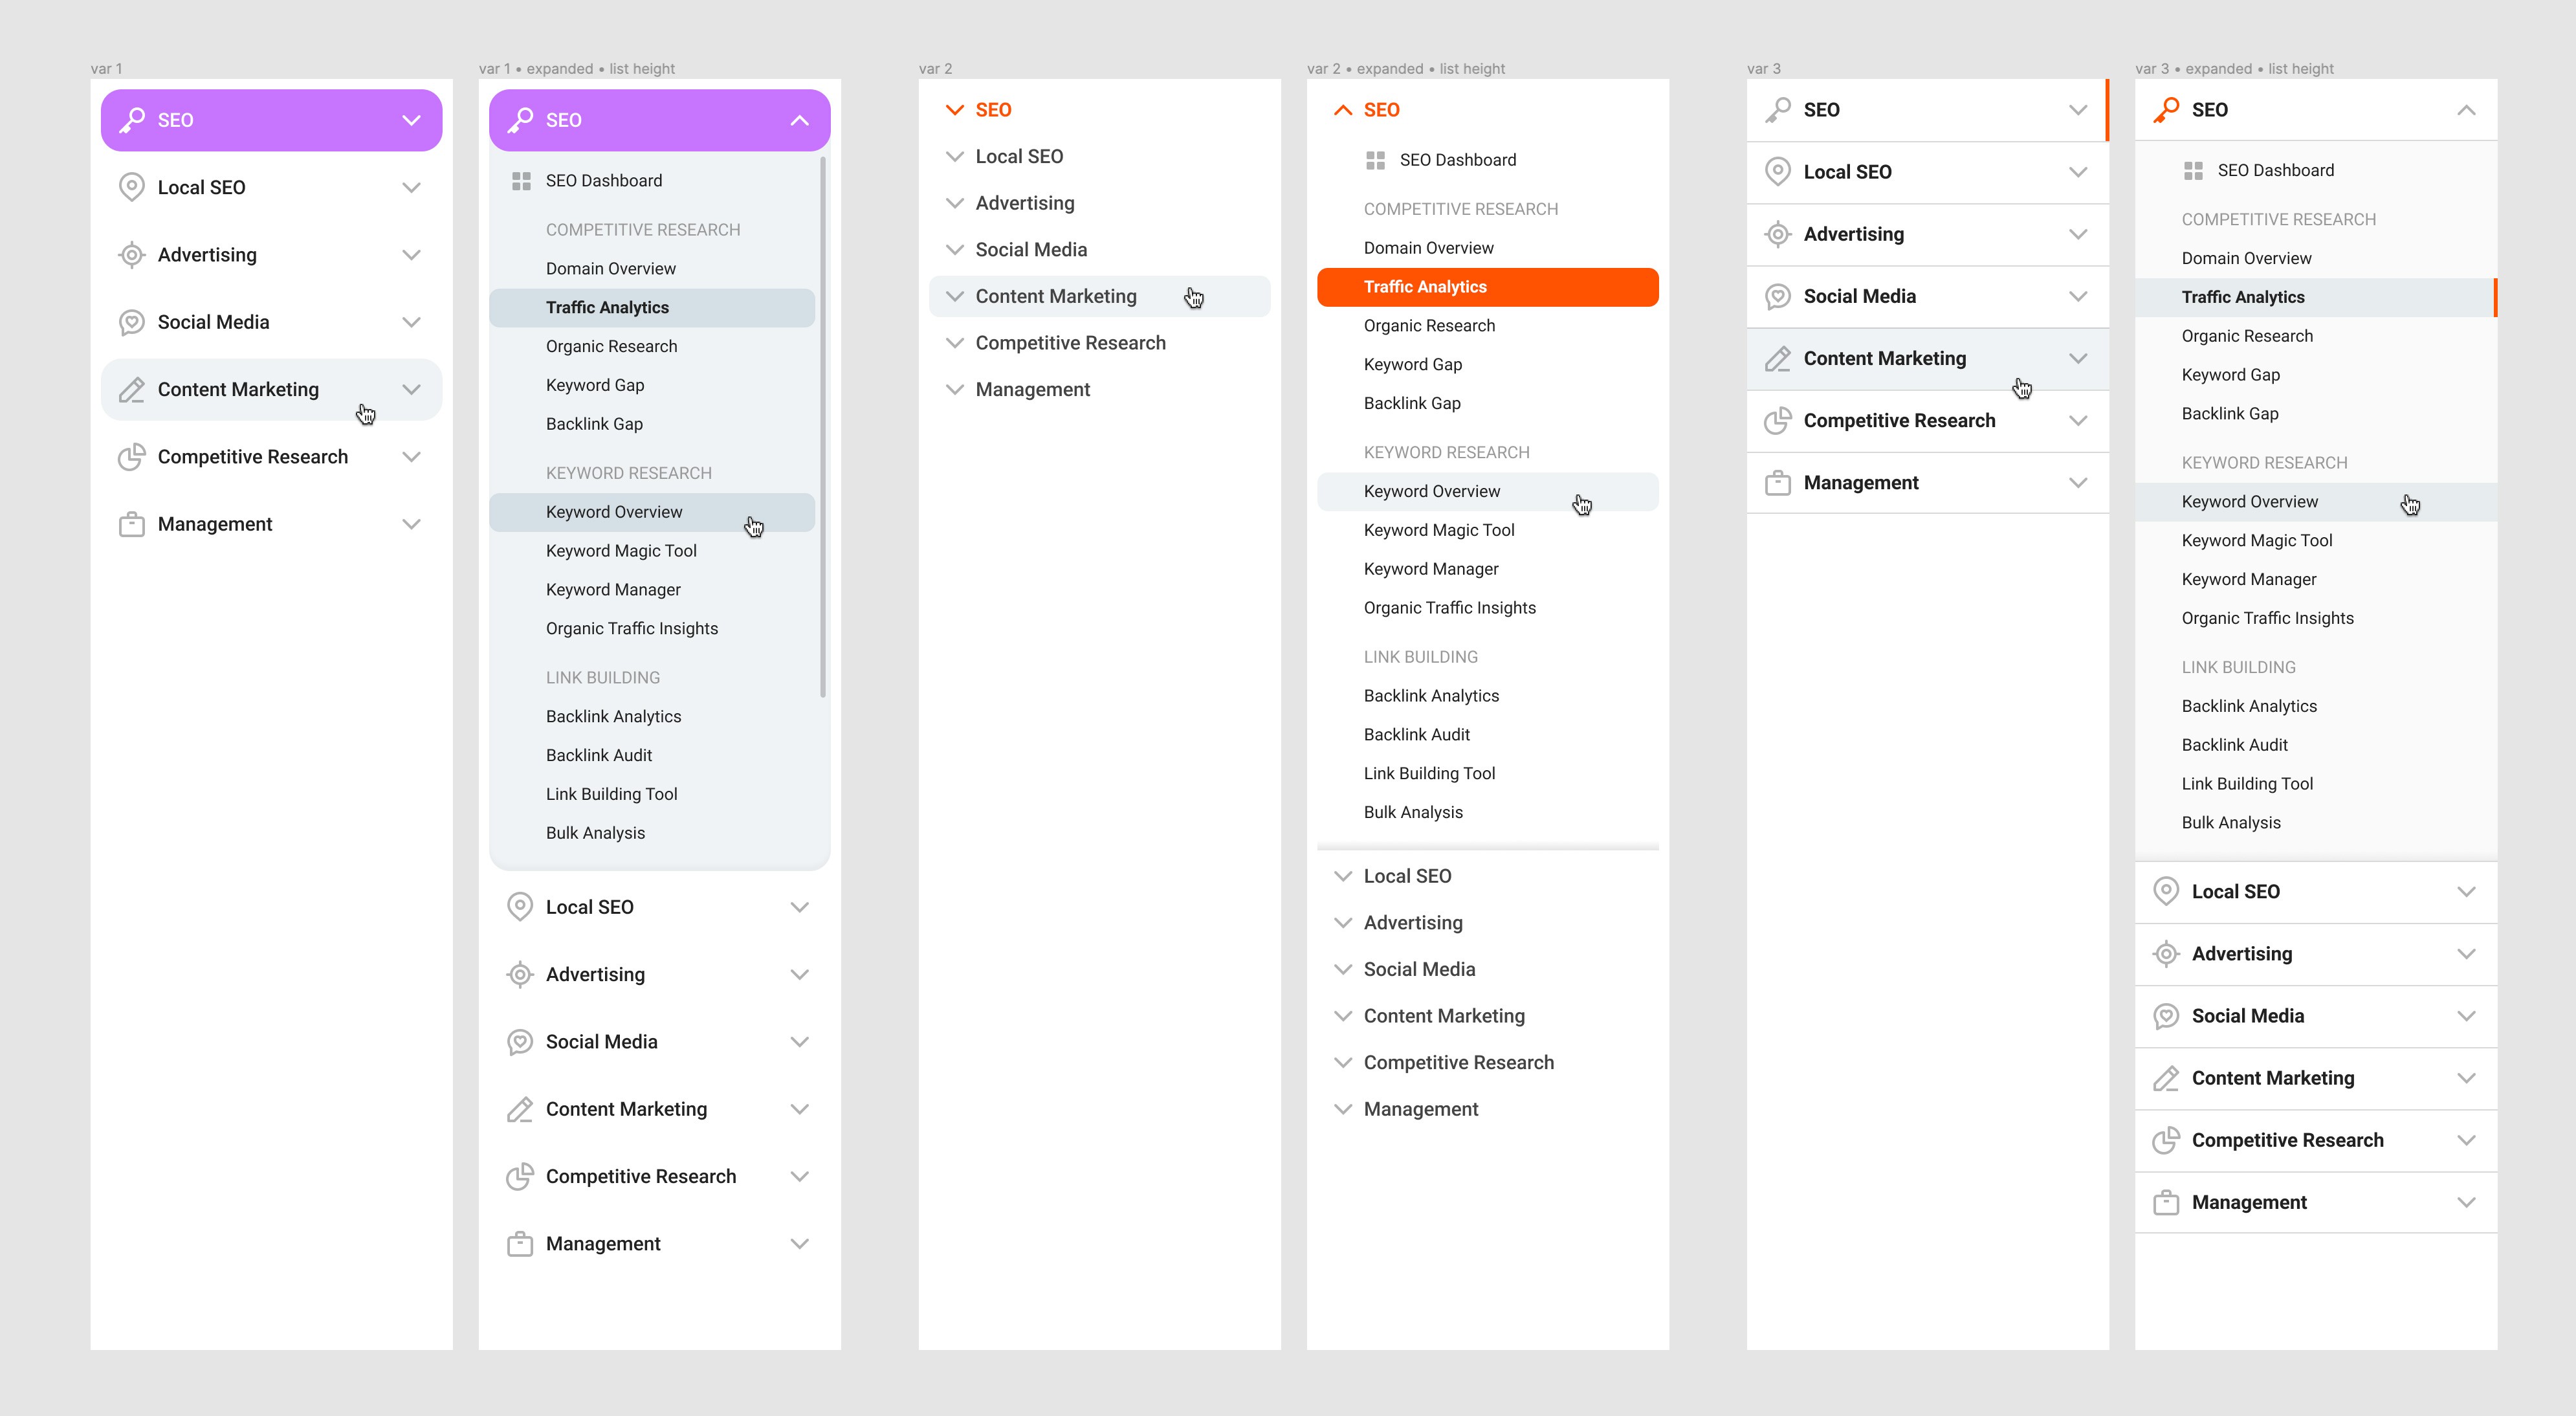The width and height of the screenshot is (2576, 1416).
Task: Click Content Marketing pencil icon in var 1 expanded panel
Action: click(x=520, y=1109)
